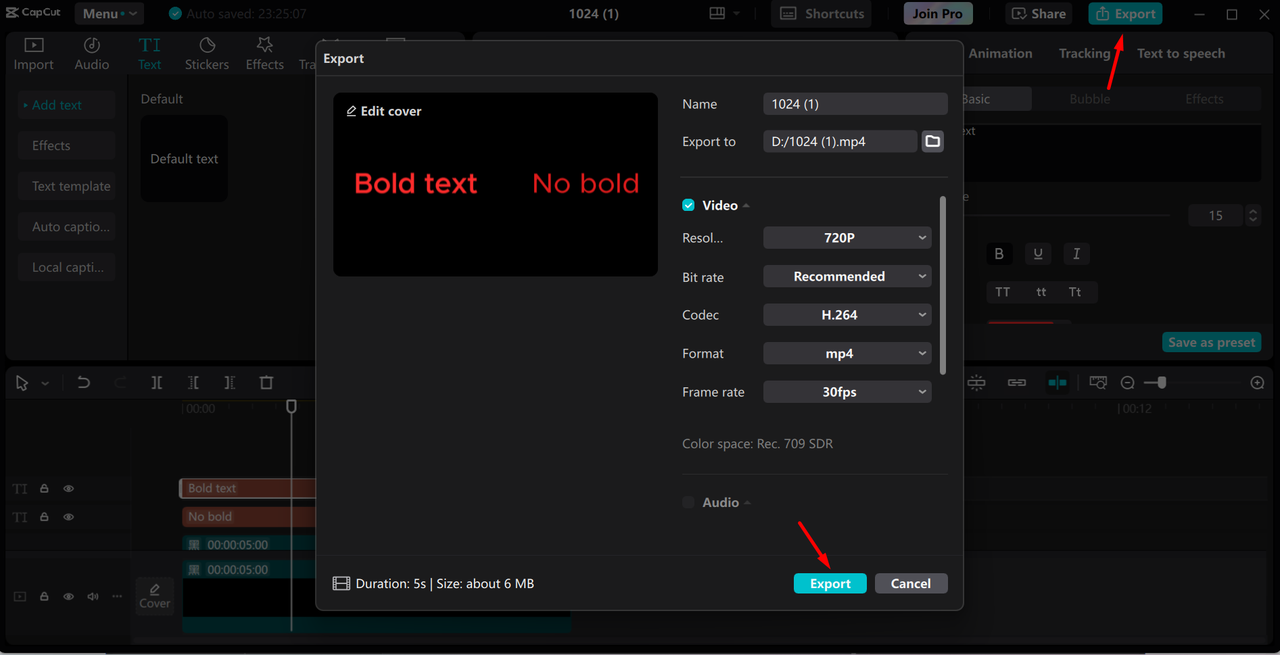This screenshot has height=655, width=1280.
Task: Select Add text in the sidebar
Action: (x=66, y=105)
